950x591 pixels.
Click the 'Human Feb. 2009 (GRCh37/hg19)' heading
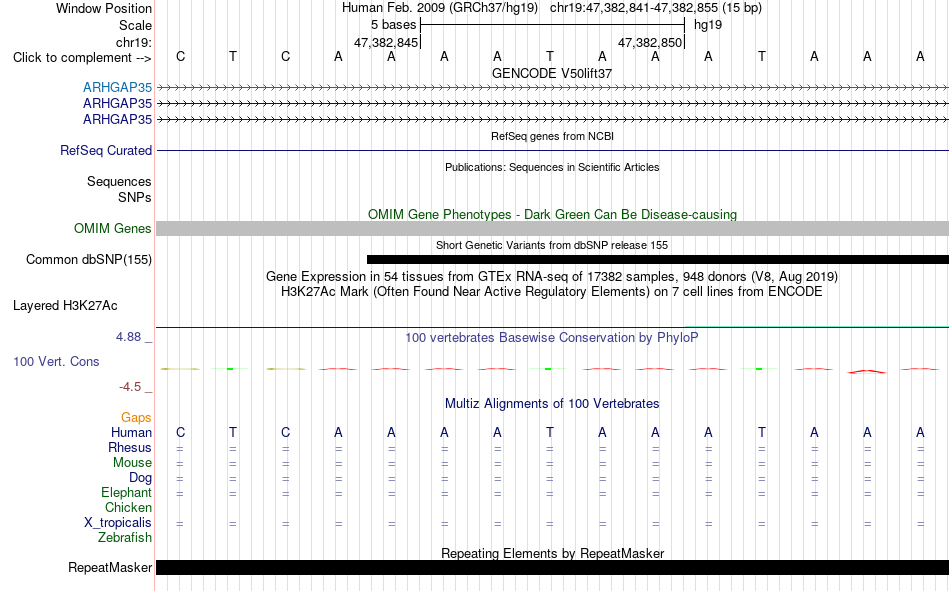439,8
